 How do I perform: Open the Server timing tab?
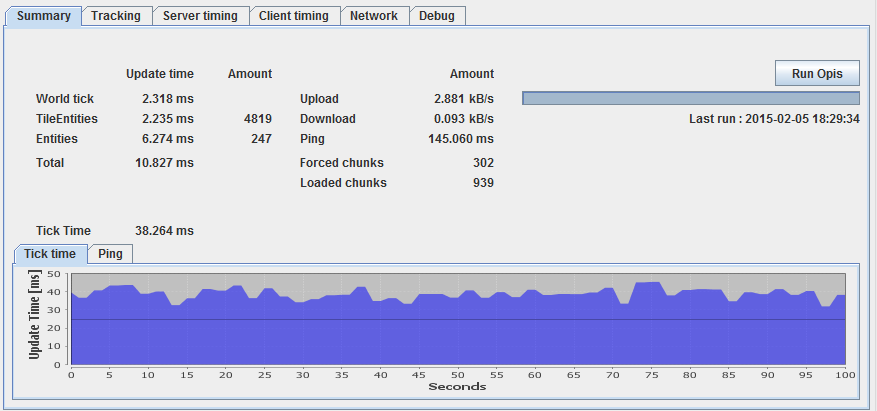(200, 16)
